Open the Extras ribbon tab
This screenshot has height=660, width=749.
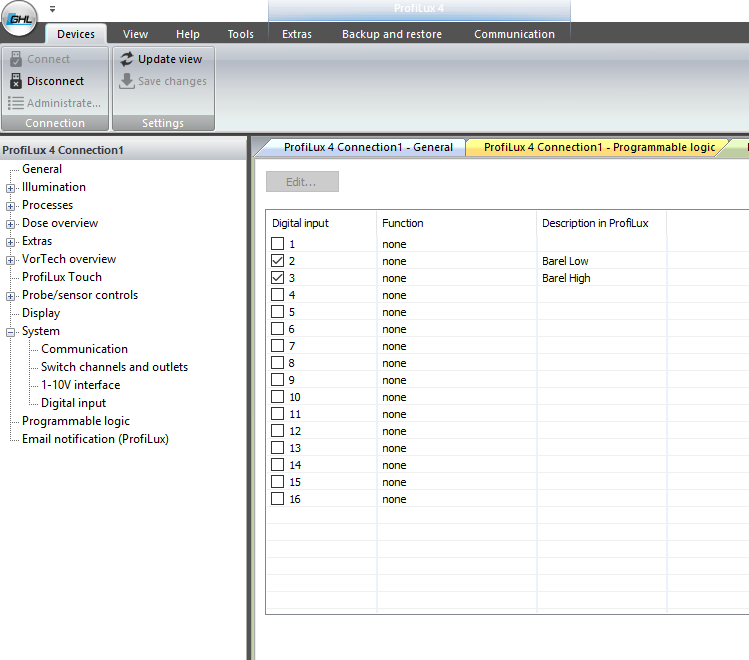[x=297, y=34]
